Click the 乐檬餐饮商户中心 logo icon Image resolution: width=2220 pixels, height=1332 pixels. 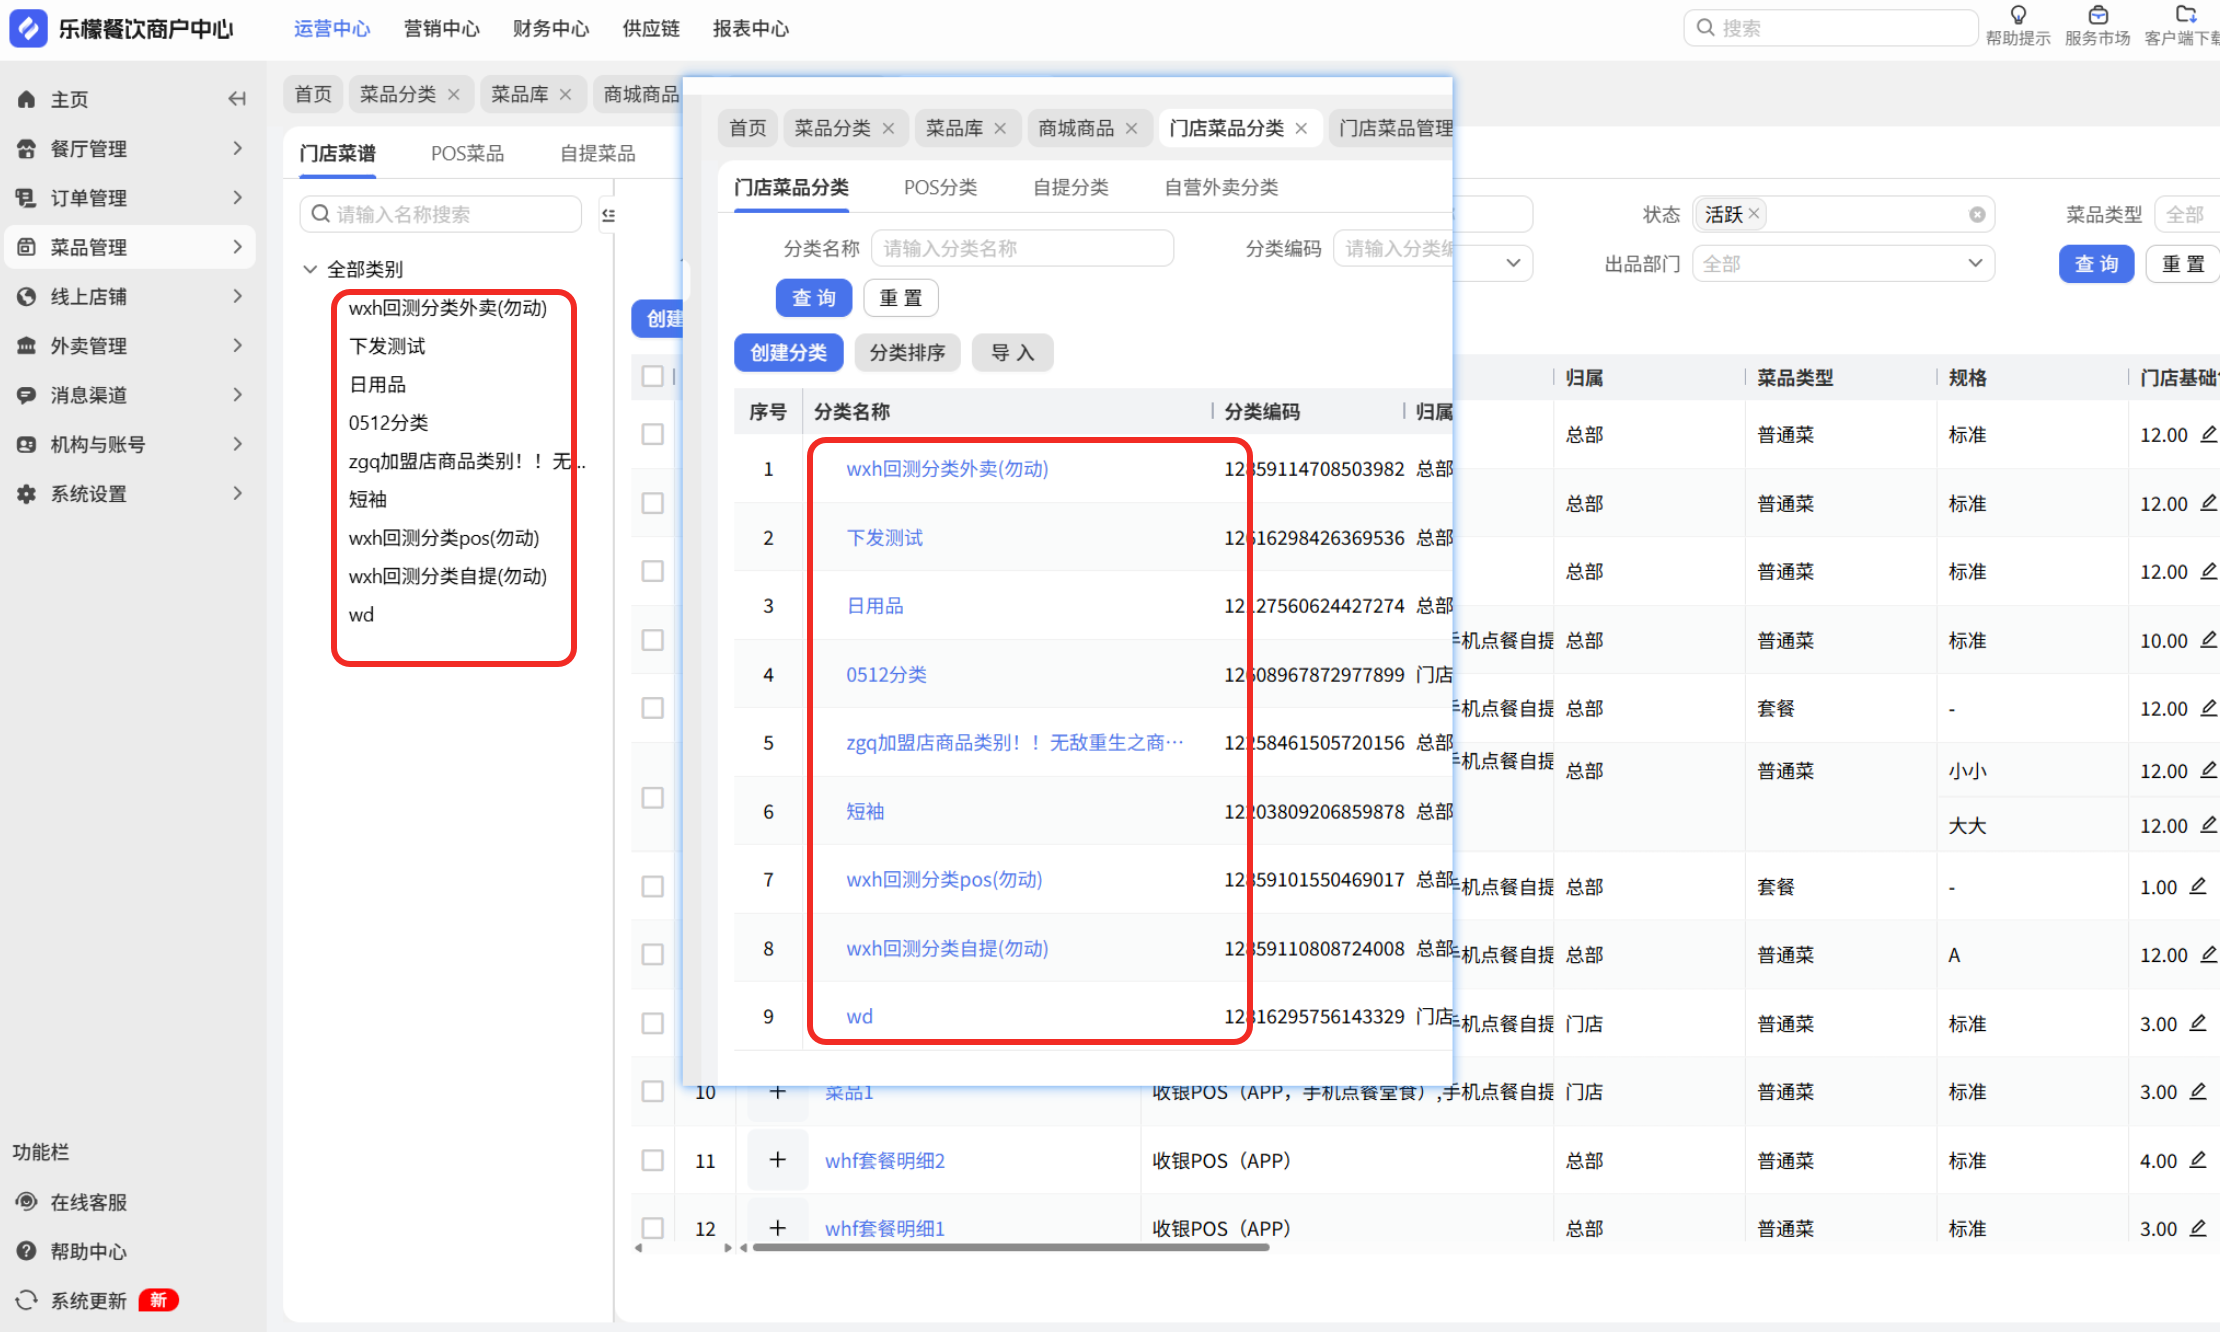pyautogui.click(x=28, y=28)
